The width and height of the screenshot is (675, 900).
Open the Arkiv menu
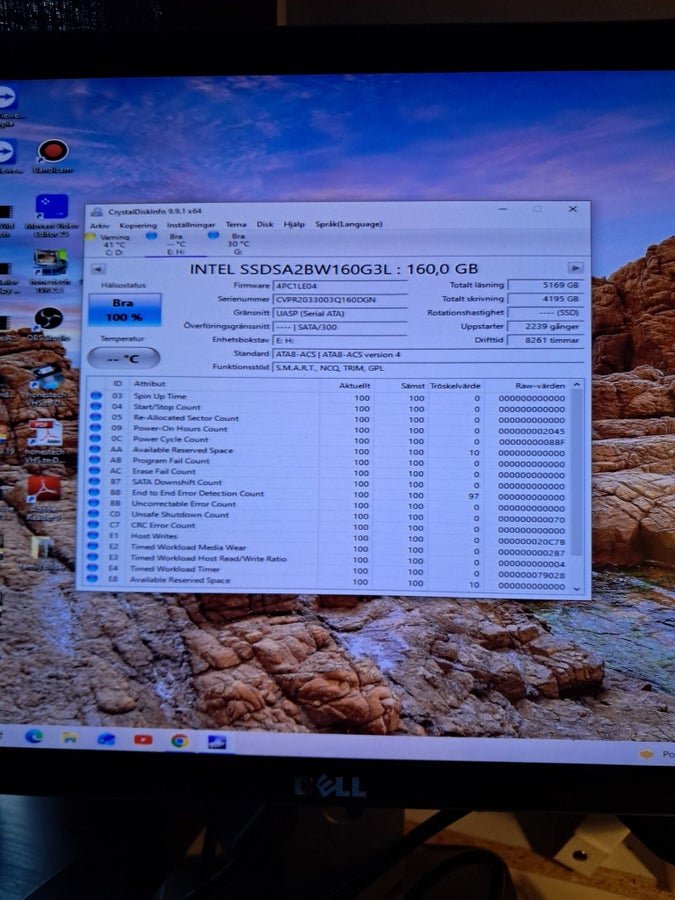coord(99,225)
